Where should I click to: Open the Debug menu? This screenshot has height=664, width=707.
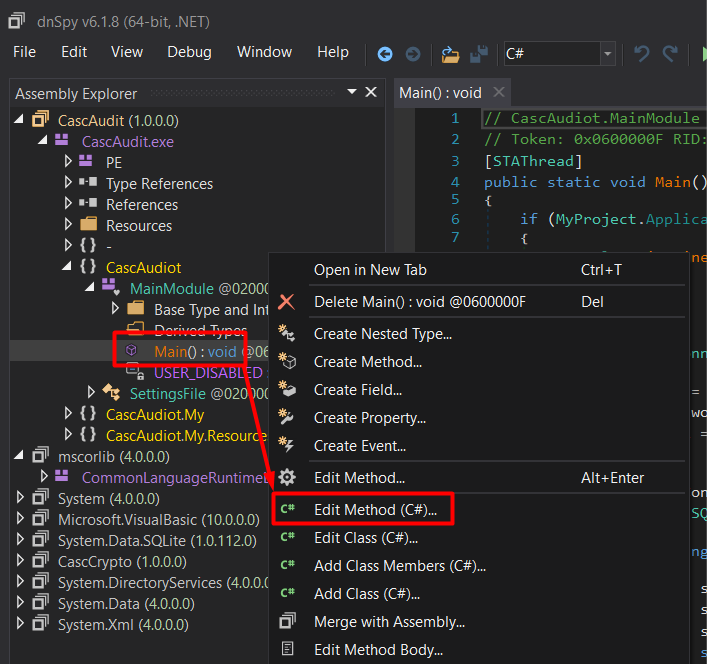pyautogui.click(x=189, y=52)
